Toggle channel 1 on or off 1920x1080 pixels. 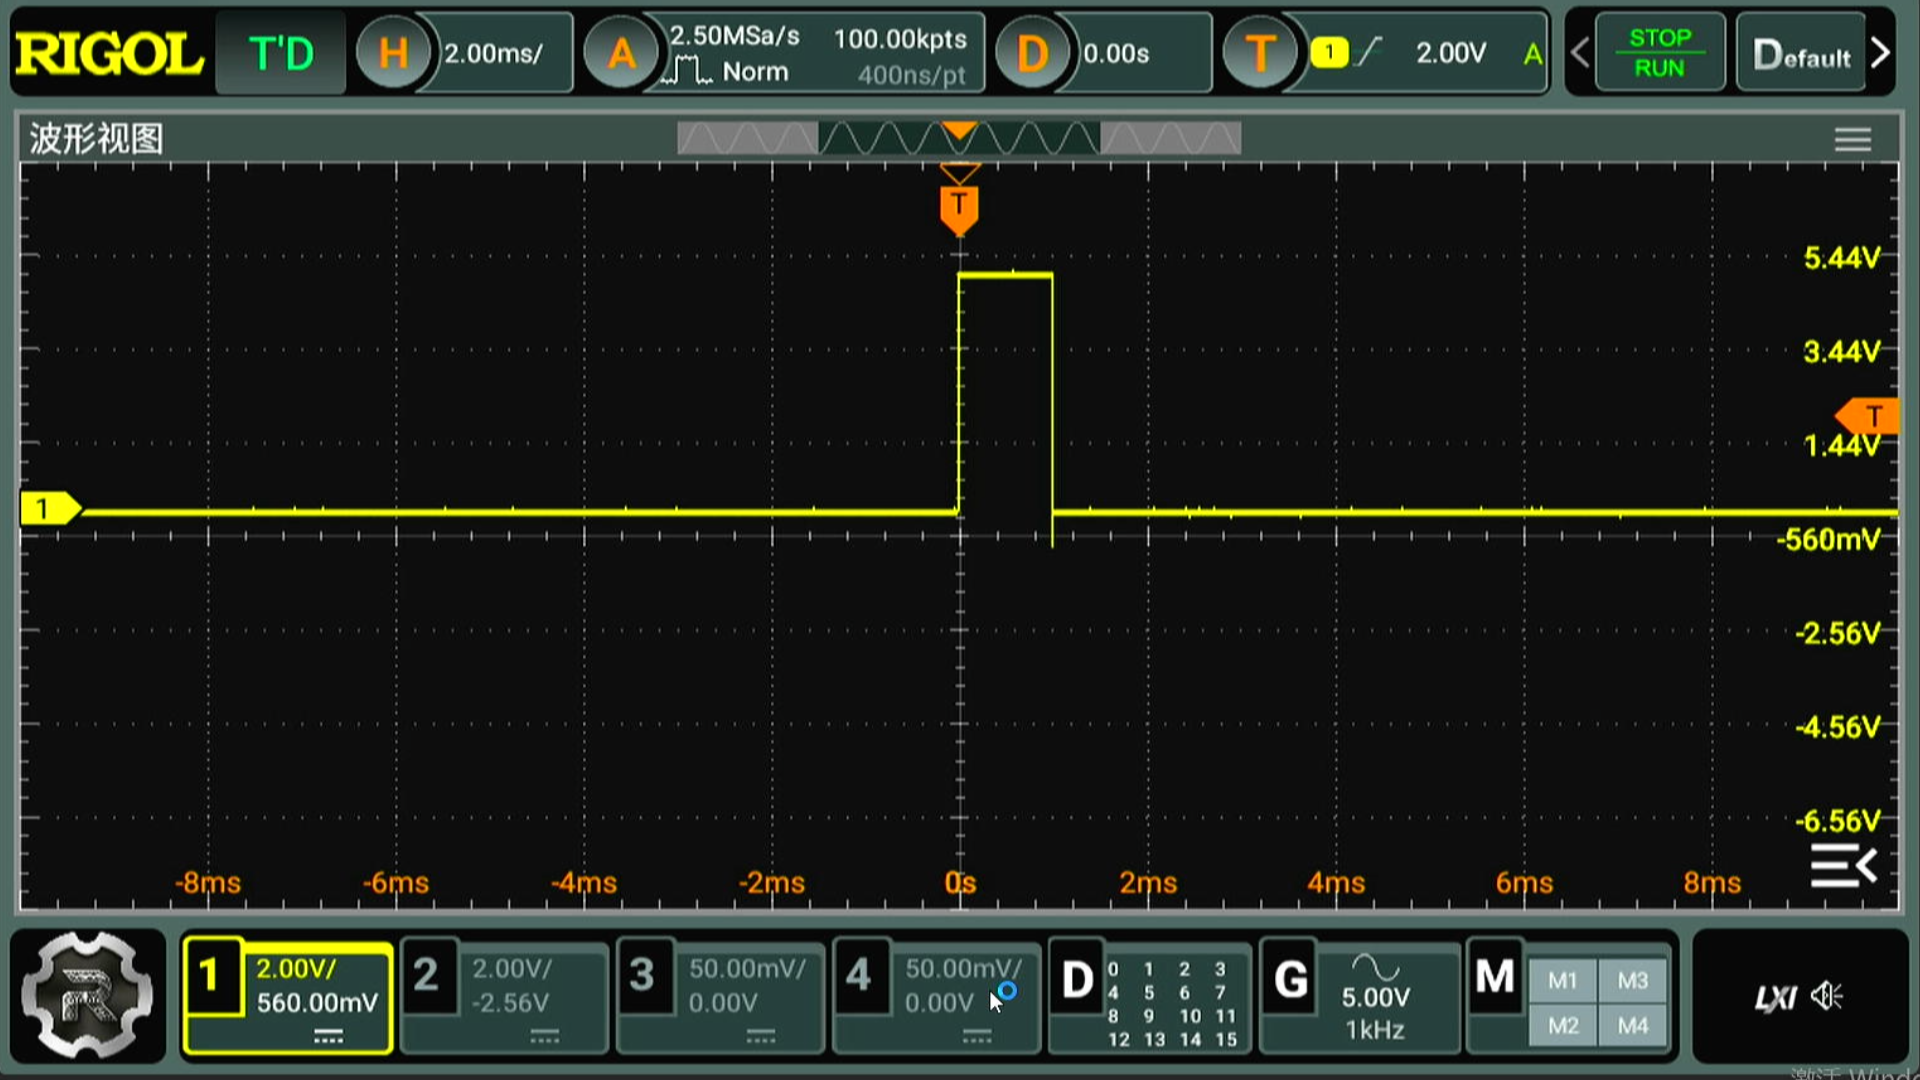[212, 977]
